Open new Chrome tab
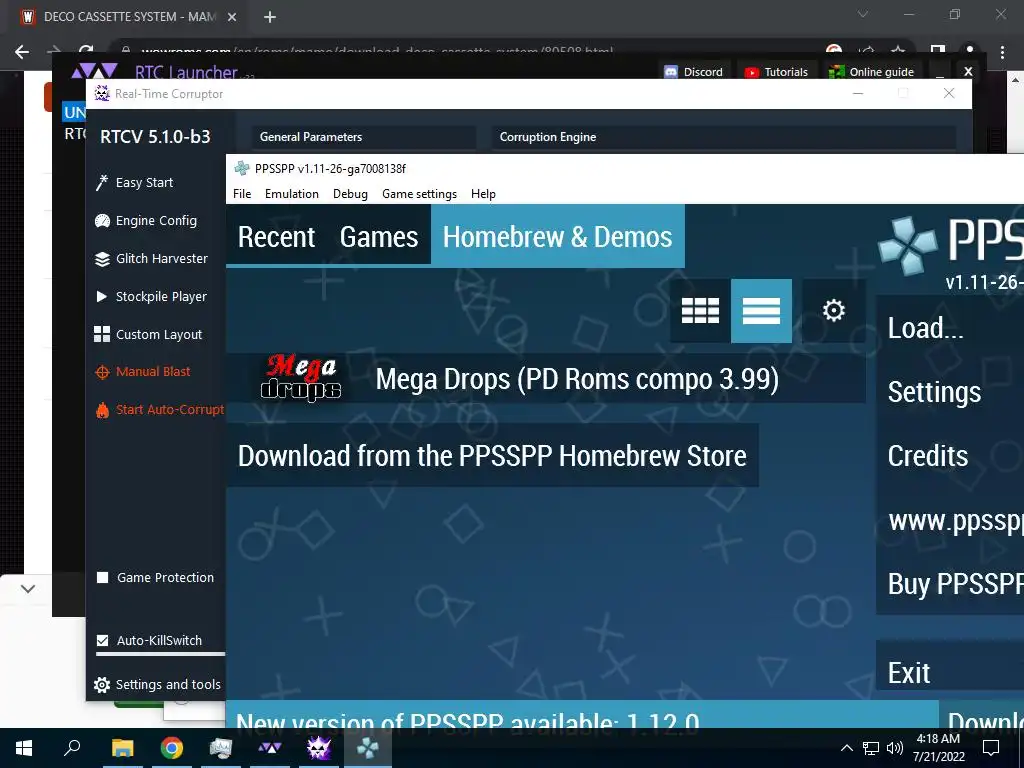This screenshot has width=1024, height=768. click(x=270, y=17)
